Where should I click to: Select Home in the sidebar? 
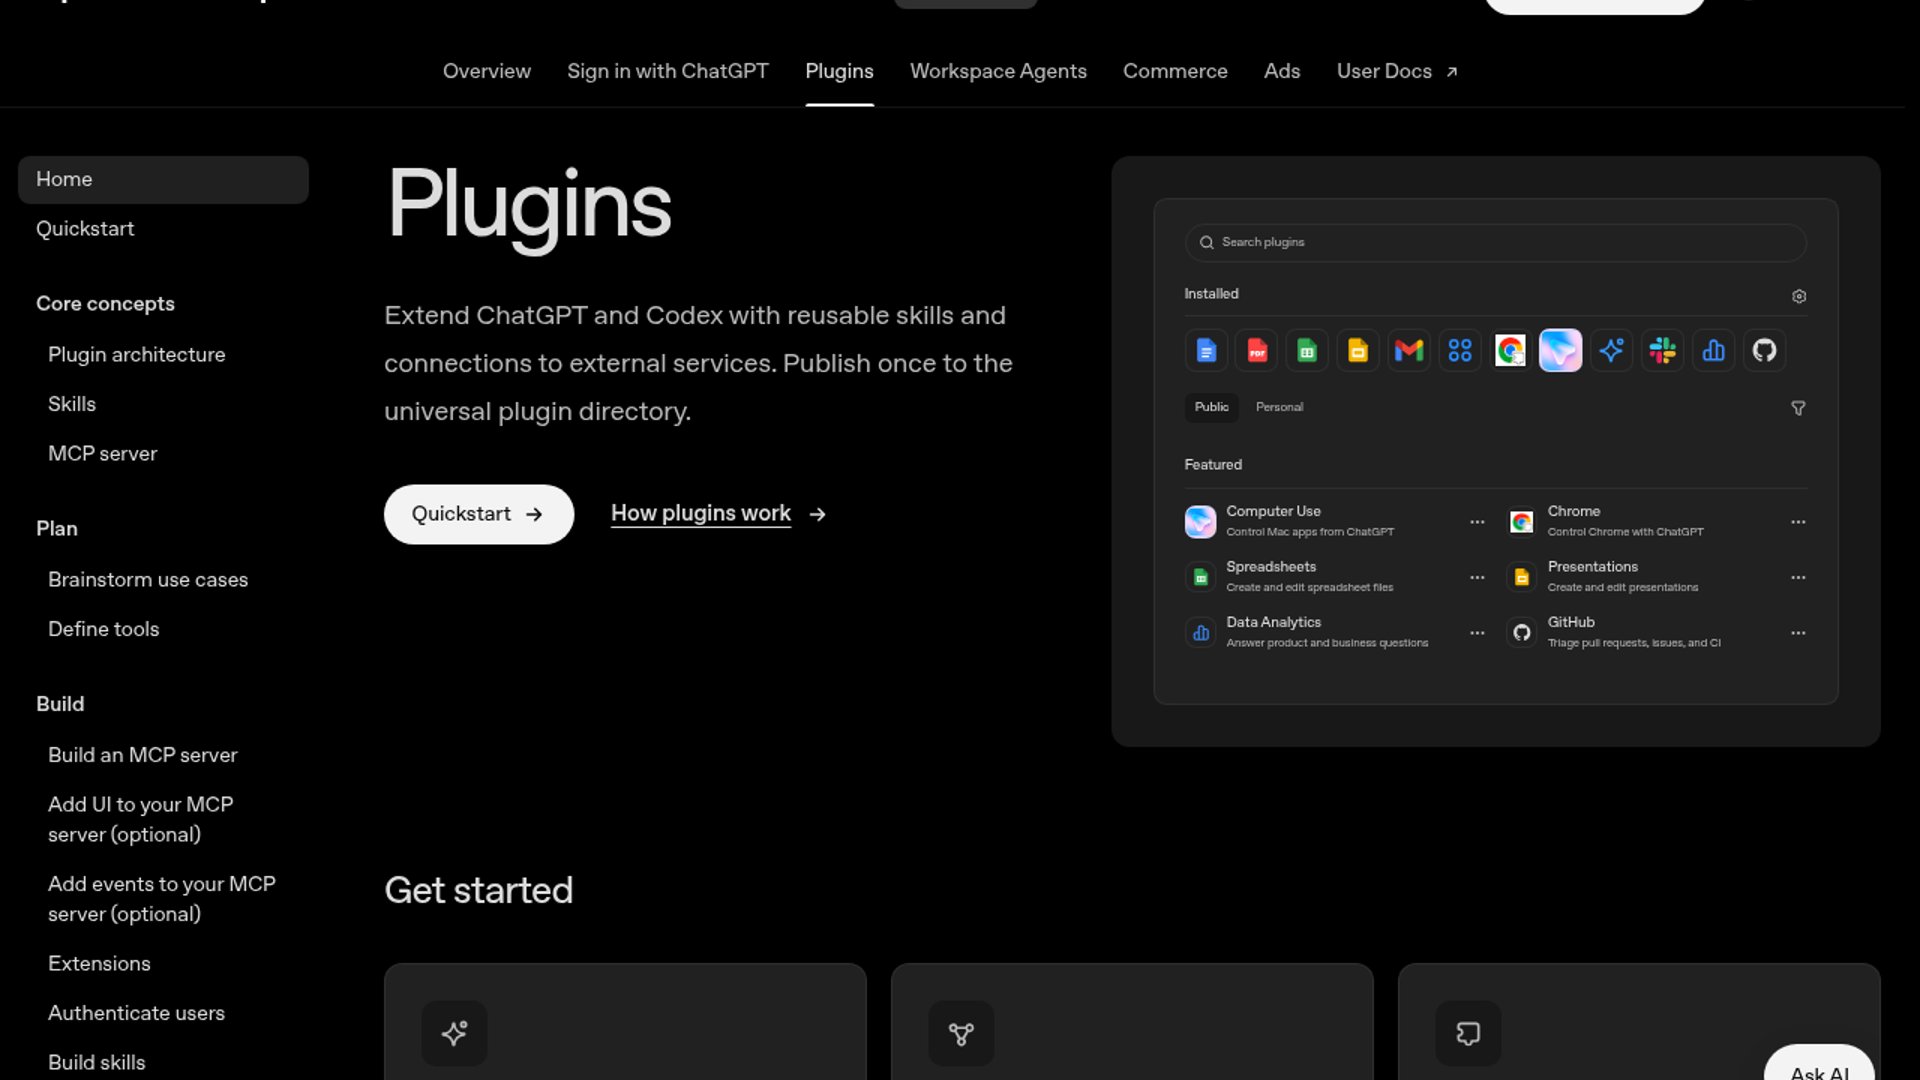[x=163, y=180]
